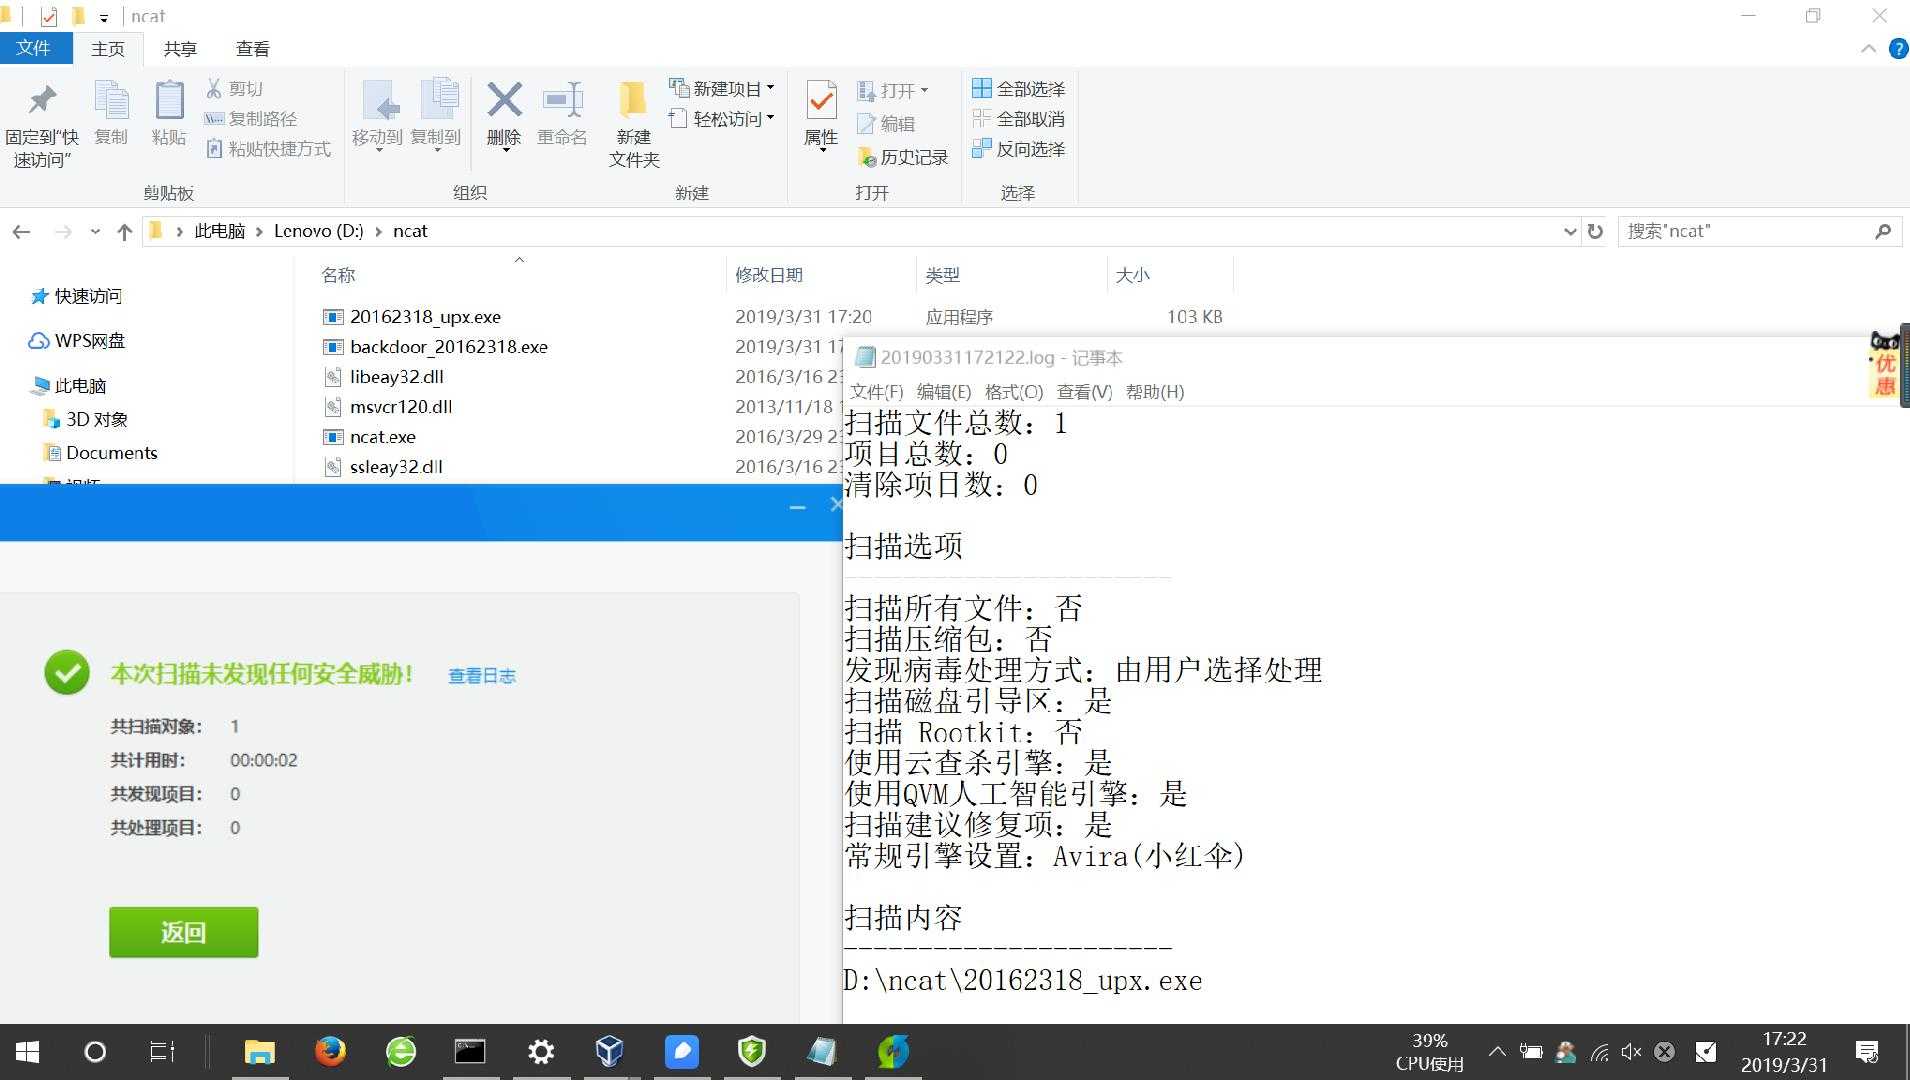Open Notepad's Edit menu
The height and width of the screenshot is (1080, 1910).
(943, 392)
